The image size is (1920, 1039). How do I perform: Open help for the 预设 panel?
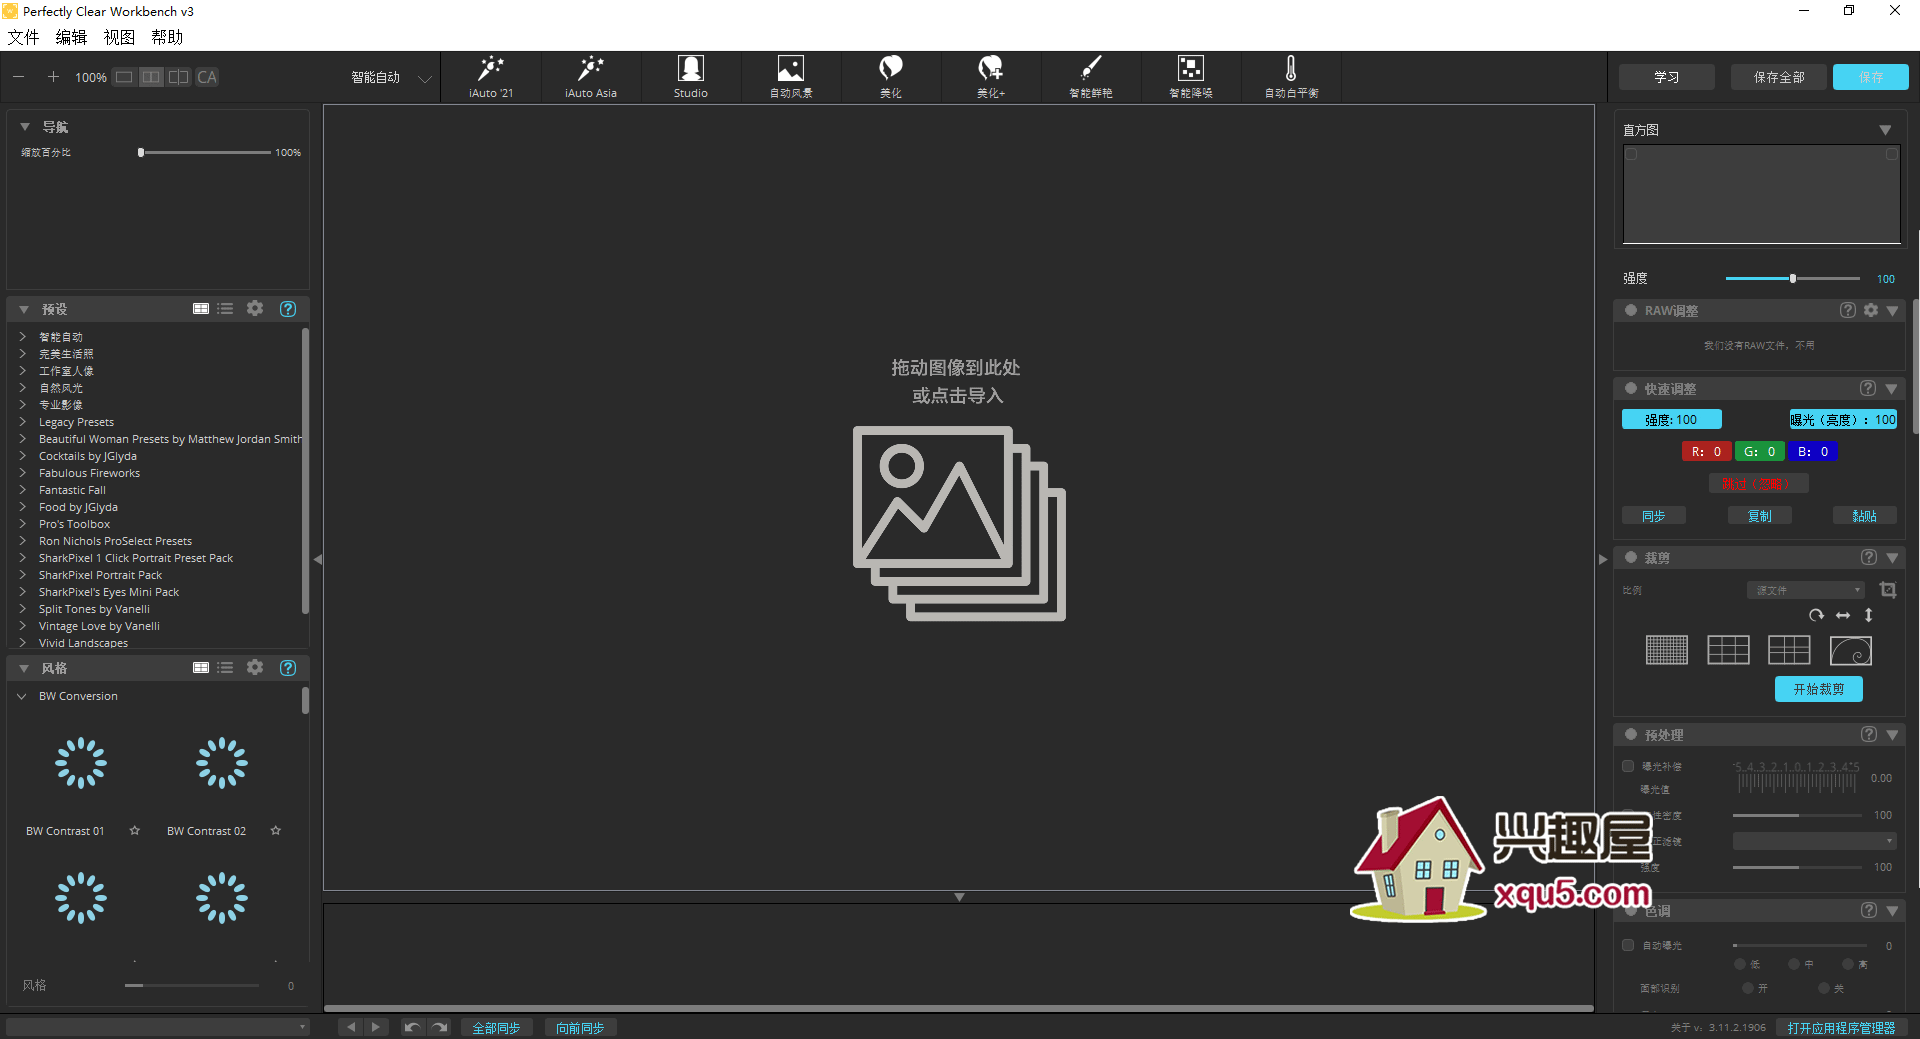(x=288, y=309)
